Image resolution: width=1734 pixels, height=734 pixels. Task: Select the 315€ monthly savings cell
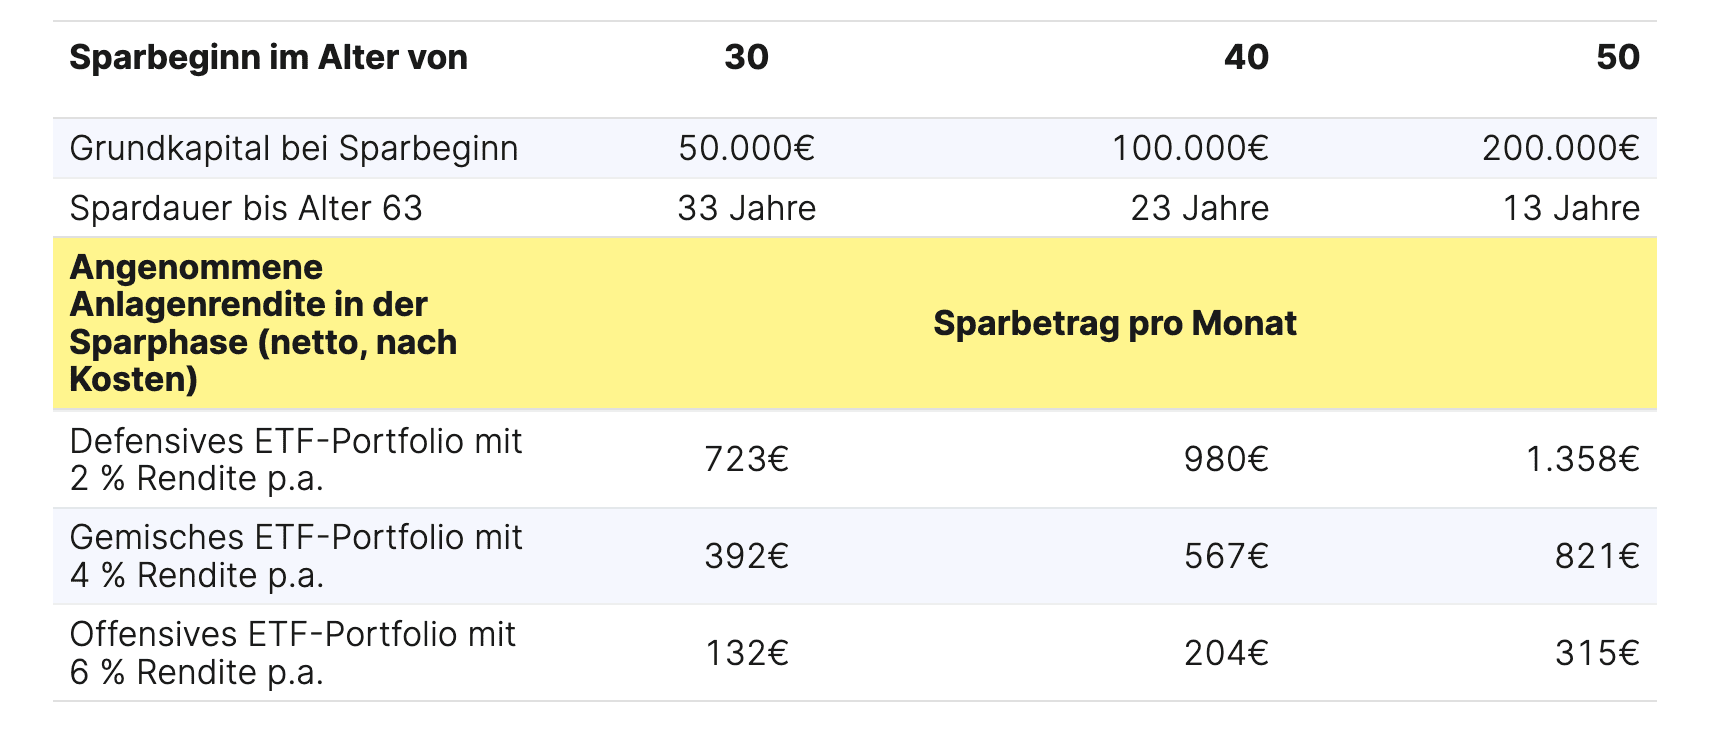[1597, 654]
